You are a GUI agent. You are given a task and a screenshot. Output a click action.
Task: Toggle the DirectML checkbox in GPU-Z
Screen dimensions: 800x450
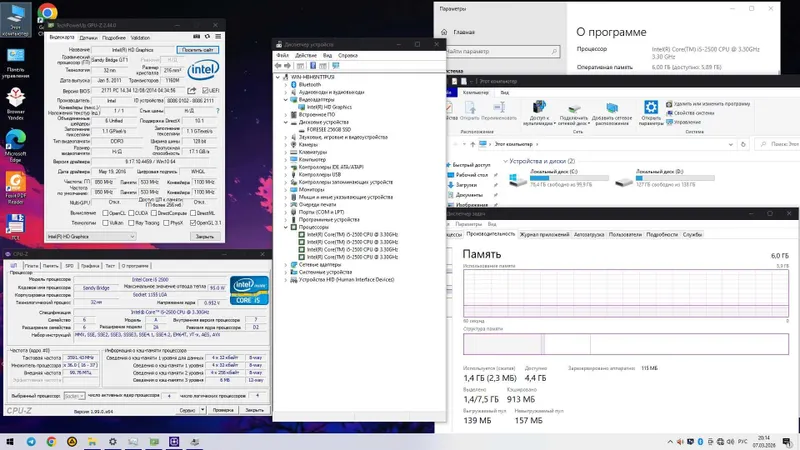[x=193, y=213]
